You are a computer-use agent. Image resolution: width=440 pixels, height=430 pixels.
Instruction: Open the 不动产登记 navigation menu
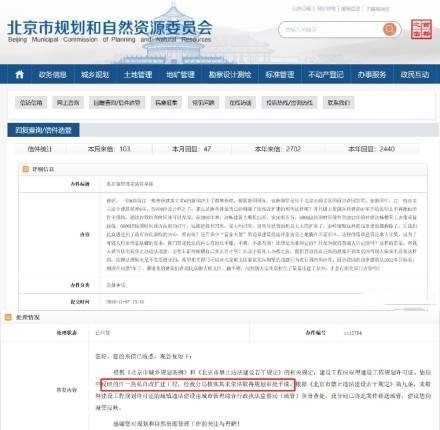[326, 74]
